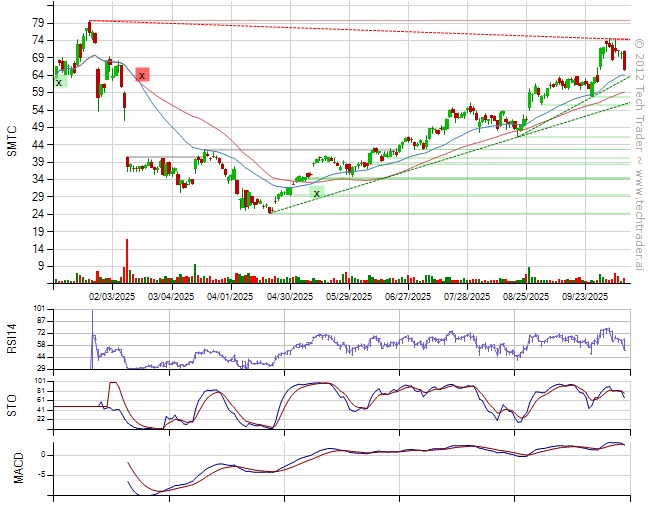The width and height of the screenshot is (657, 514).
Task: Click the green X marker near 04/30/2025
Action: [x=317, y=192]
